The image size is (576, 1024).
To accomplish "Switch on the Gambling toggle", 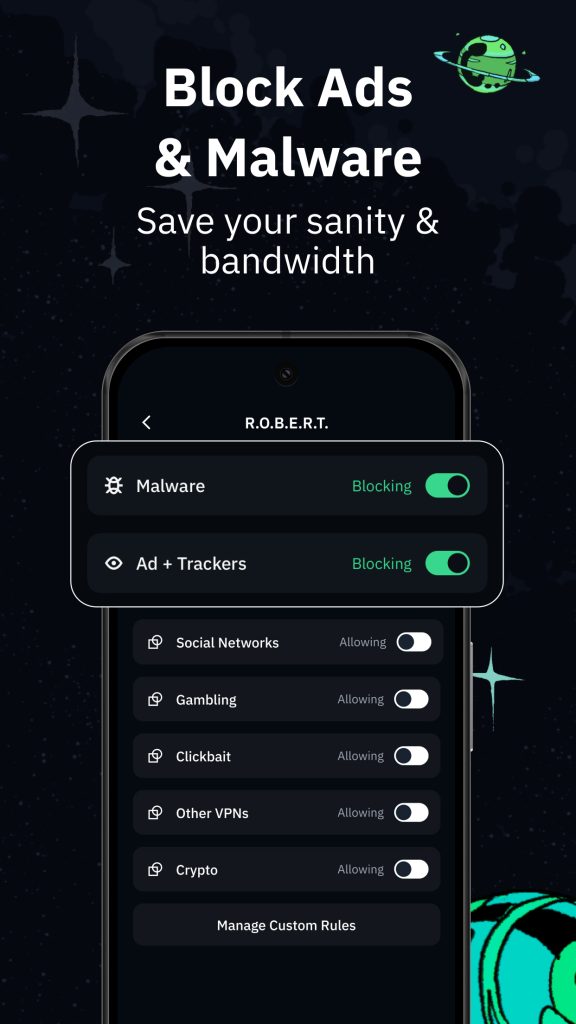I will click(411, 699).
